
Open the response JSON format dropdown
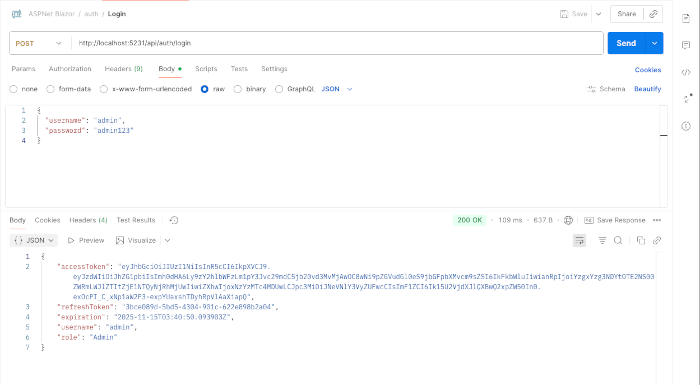click(x=34, y=240)
